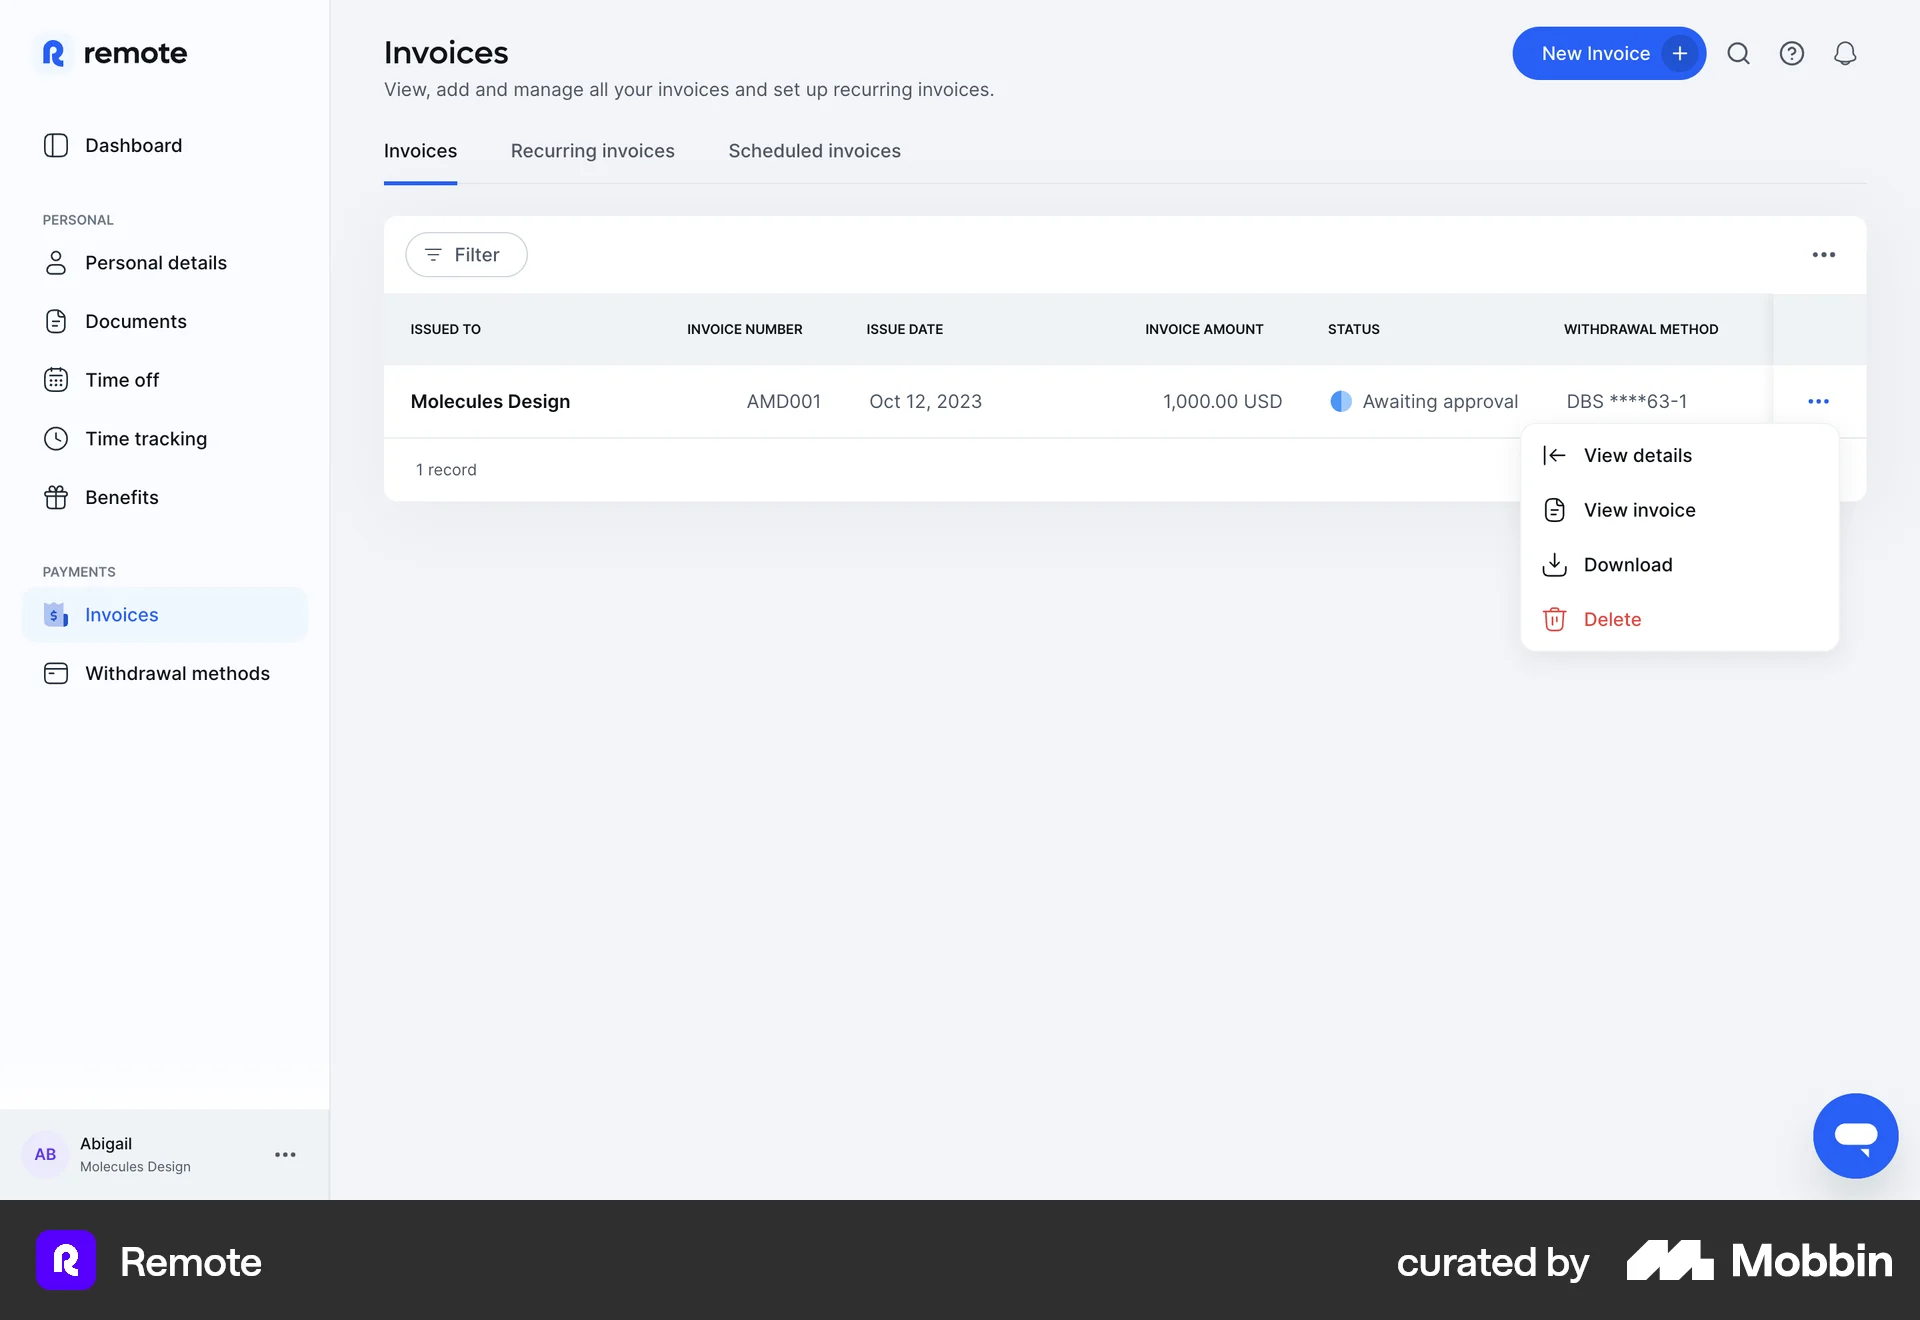Switch to the Recurring invoices tab
The width and height of the screenshot is (1920, 1320).
coord(592,151)
